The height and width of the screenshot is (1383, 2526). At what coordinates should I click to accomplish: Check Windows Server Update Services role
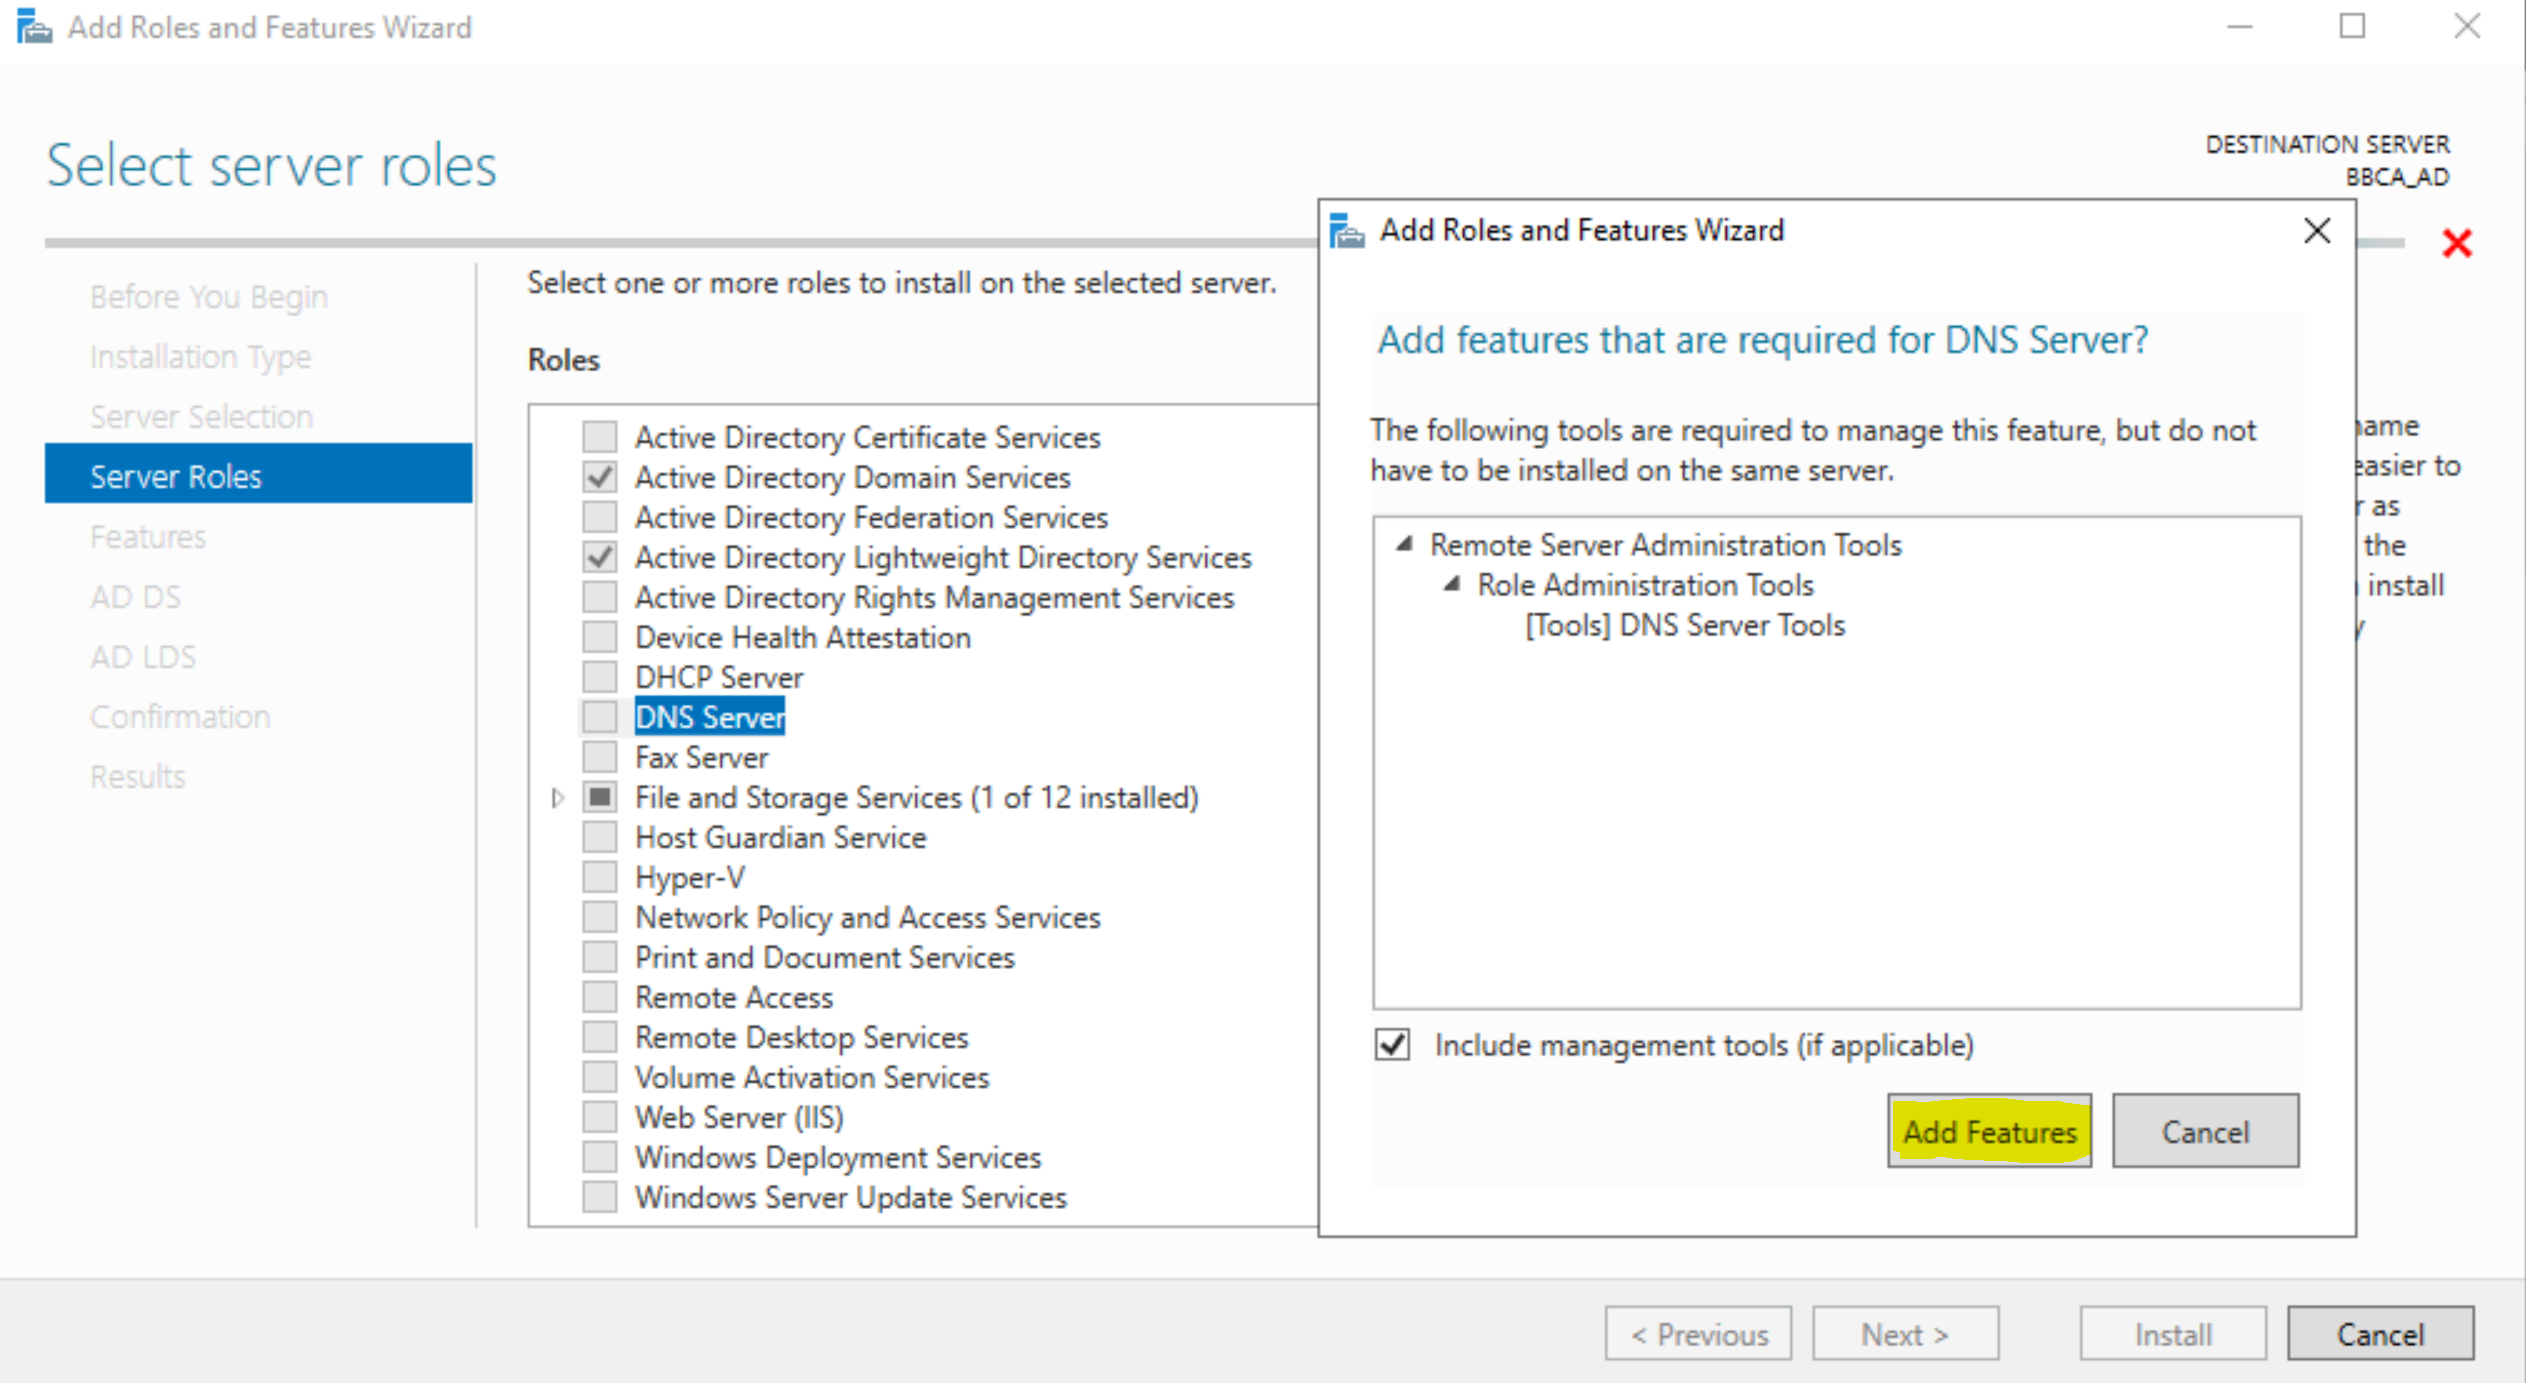pos(600,1197)
